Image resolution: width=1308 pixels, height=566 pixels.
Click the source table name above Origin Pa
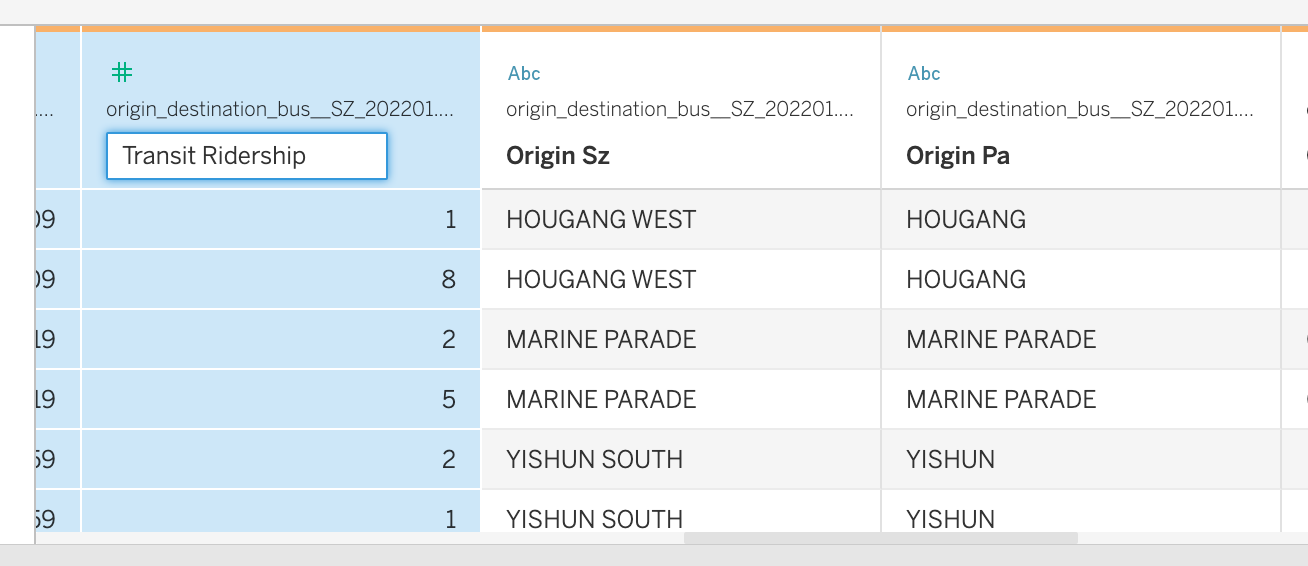click(x=1079, y=110)
